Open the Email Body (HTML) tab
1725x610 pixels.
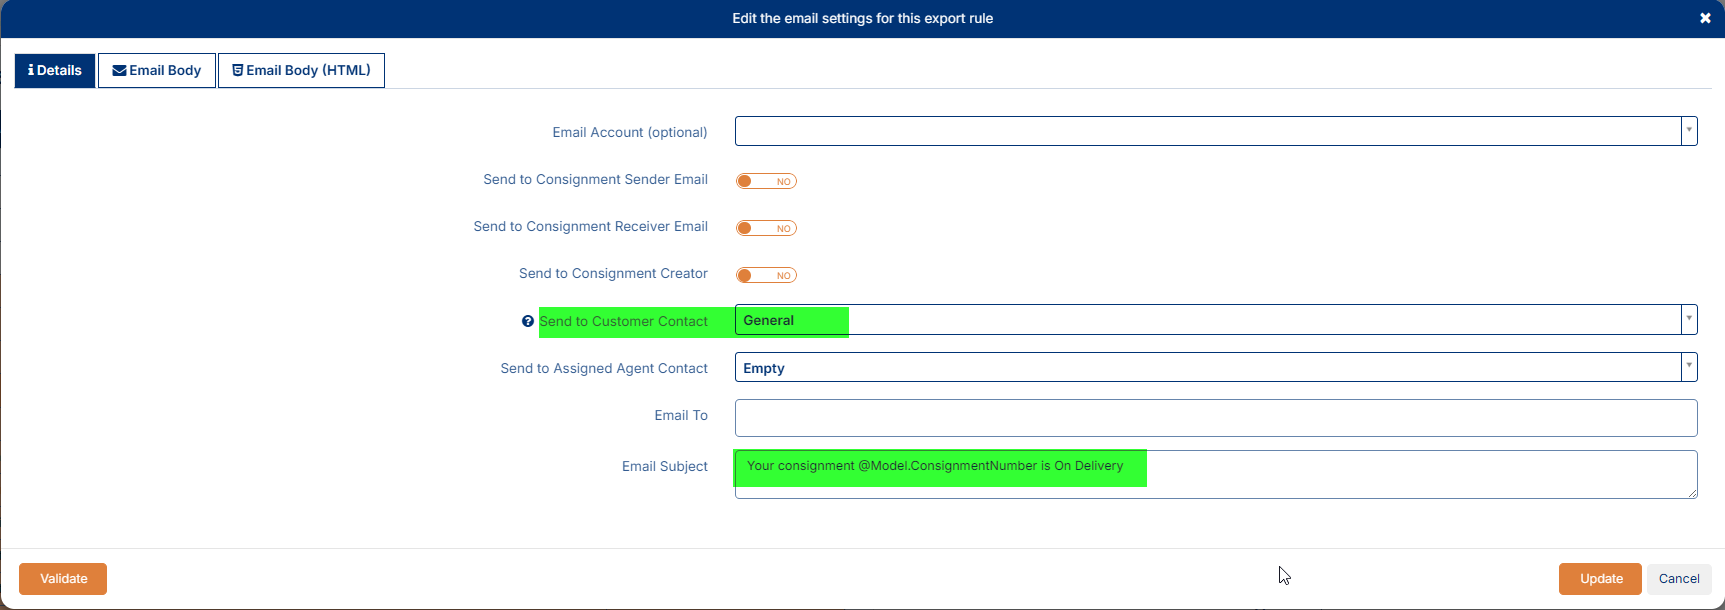pos(301,70)
